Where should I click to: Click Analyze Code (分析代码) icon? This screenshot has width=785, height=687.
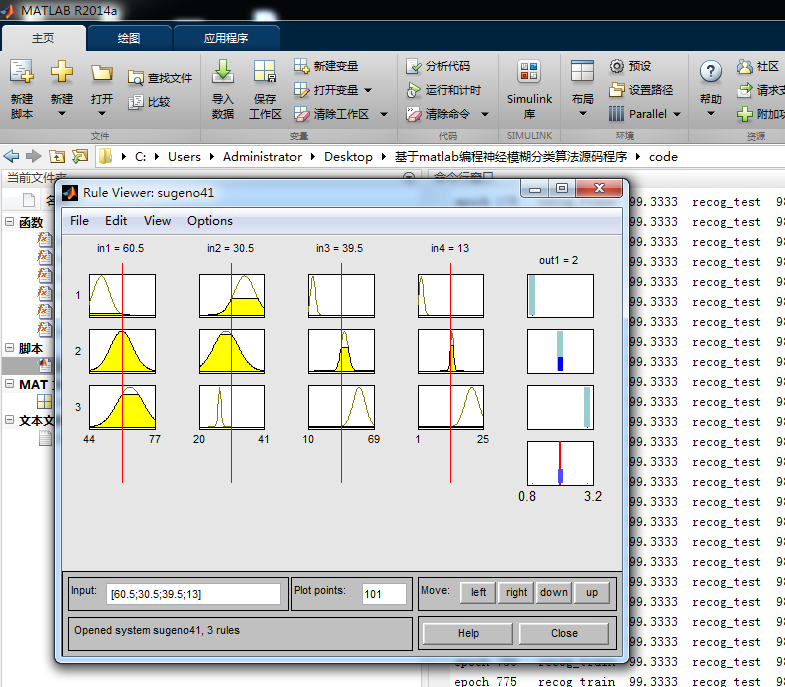(x=414, y=66)
